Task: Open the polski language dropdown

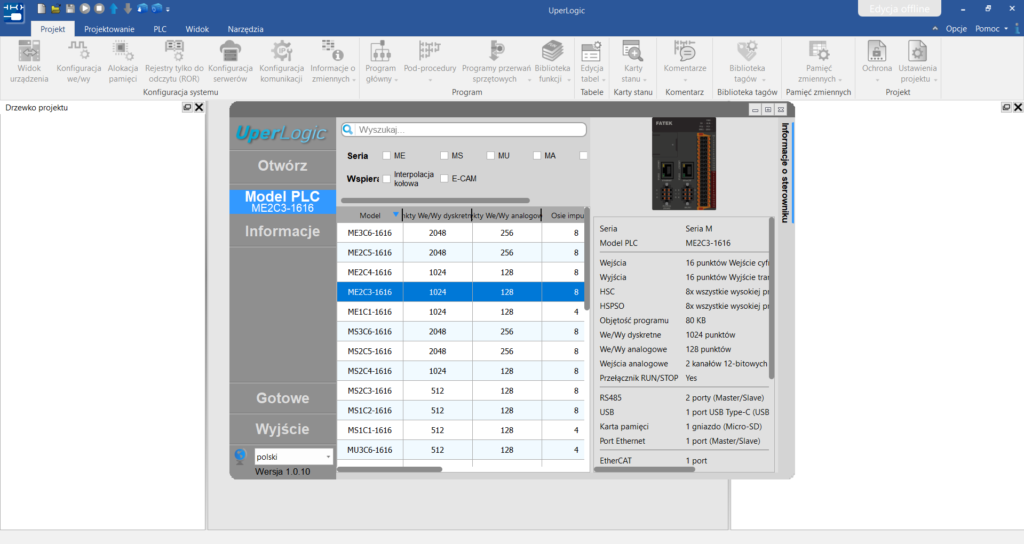Action: (x=293, y=456)
